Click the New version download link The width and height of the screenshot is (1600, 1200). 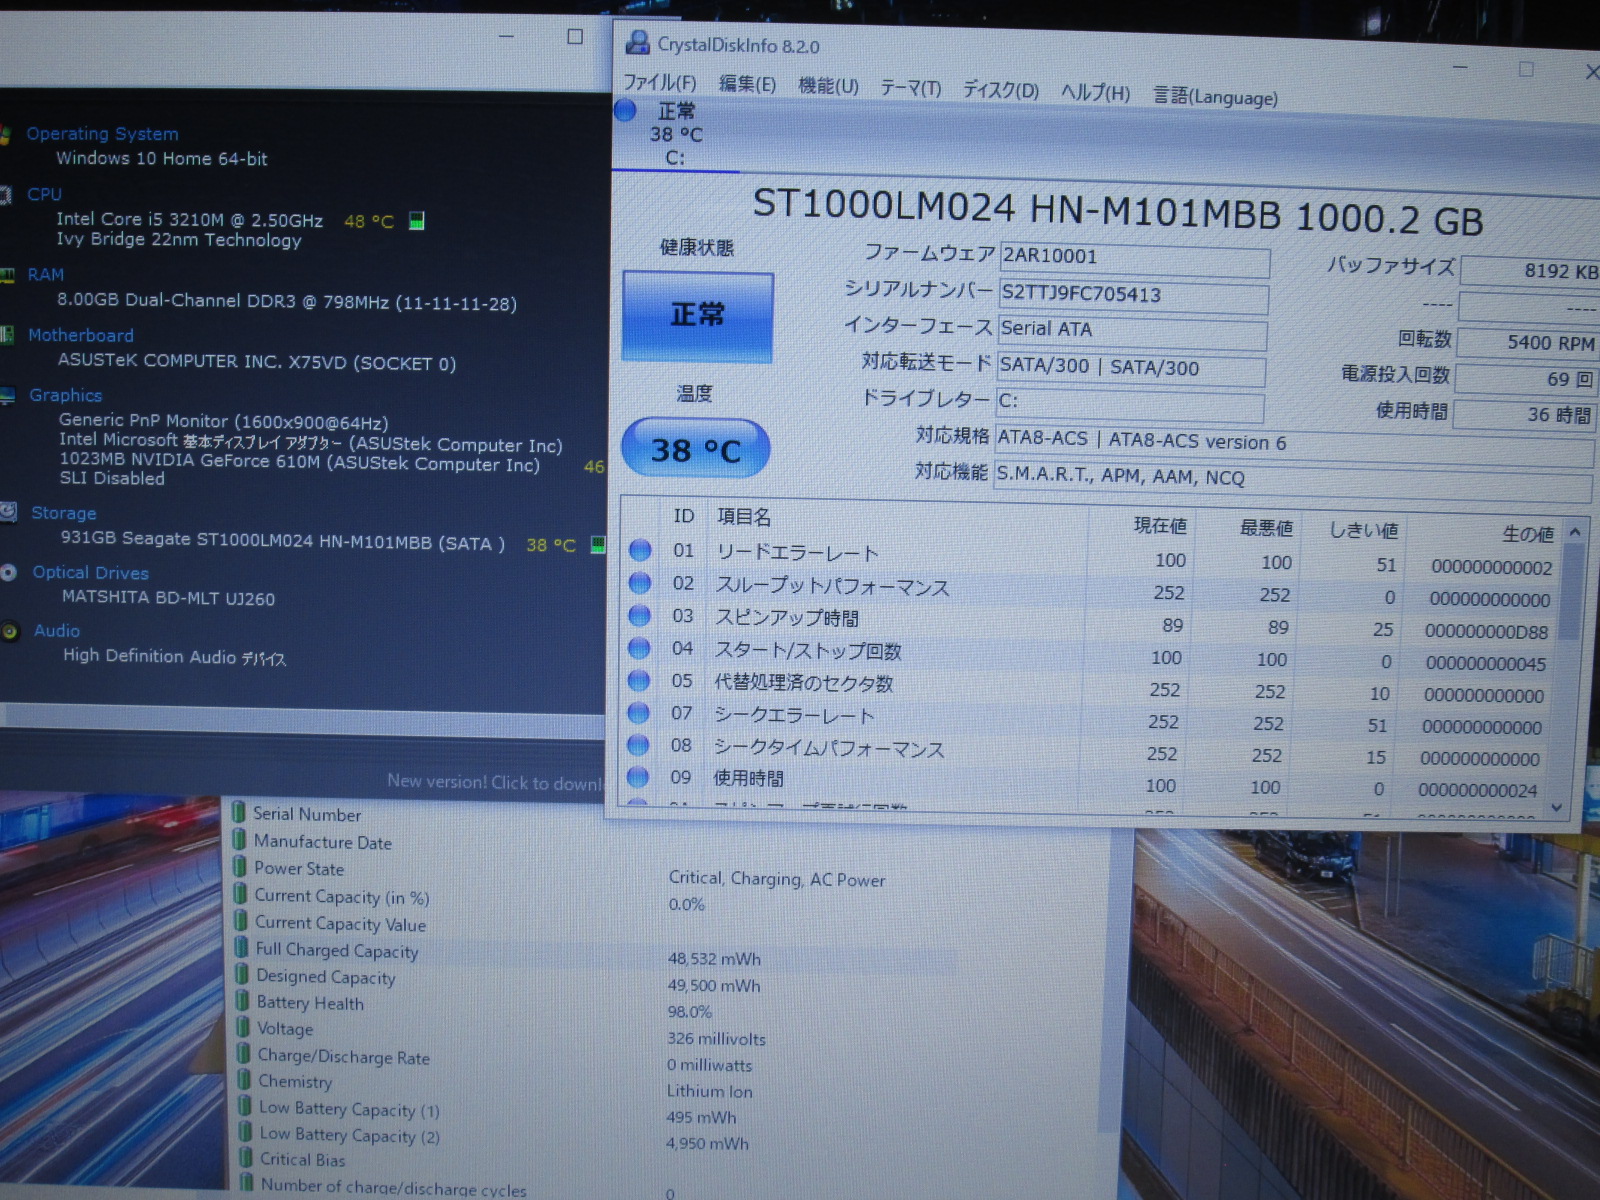[x=494, y=782]
